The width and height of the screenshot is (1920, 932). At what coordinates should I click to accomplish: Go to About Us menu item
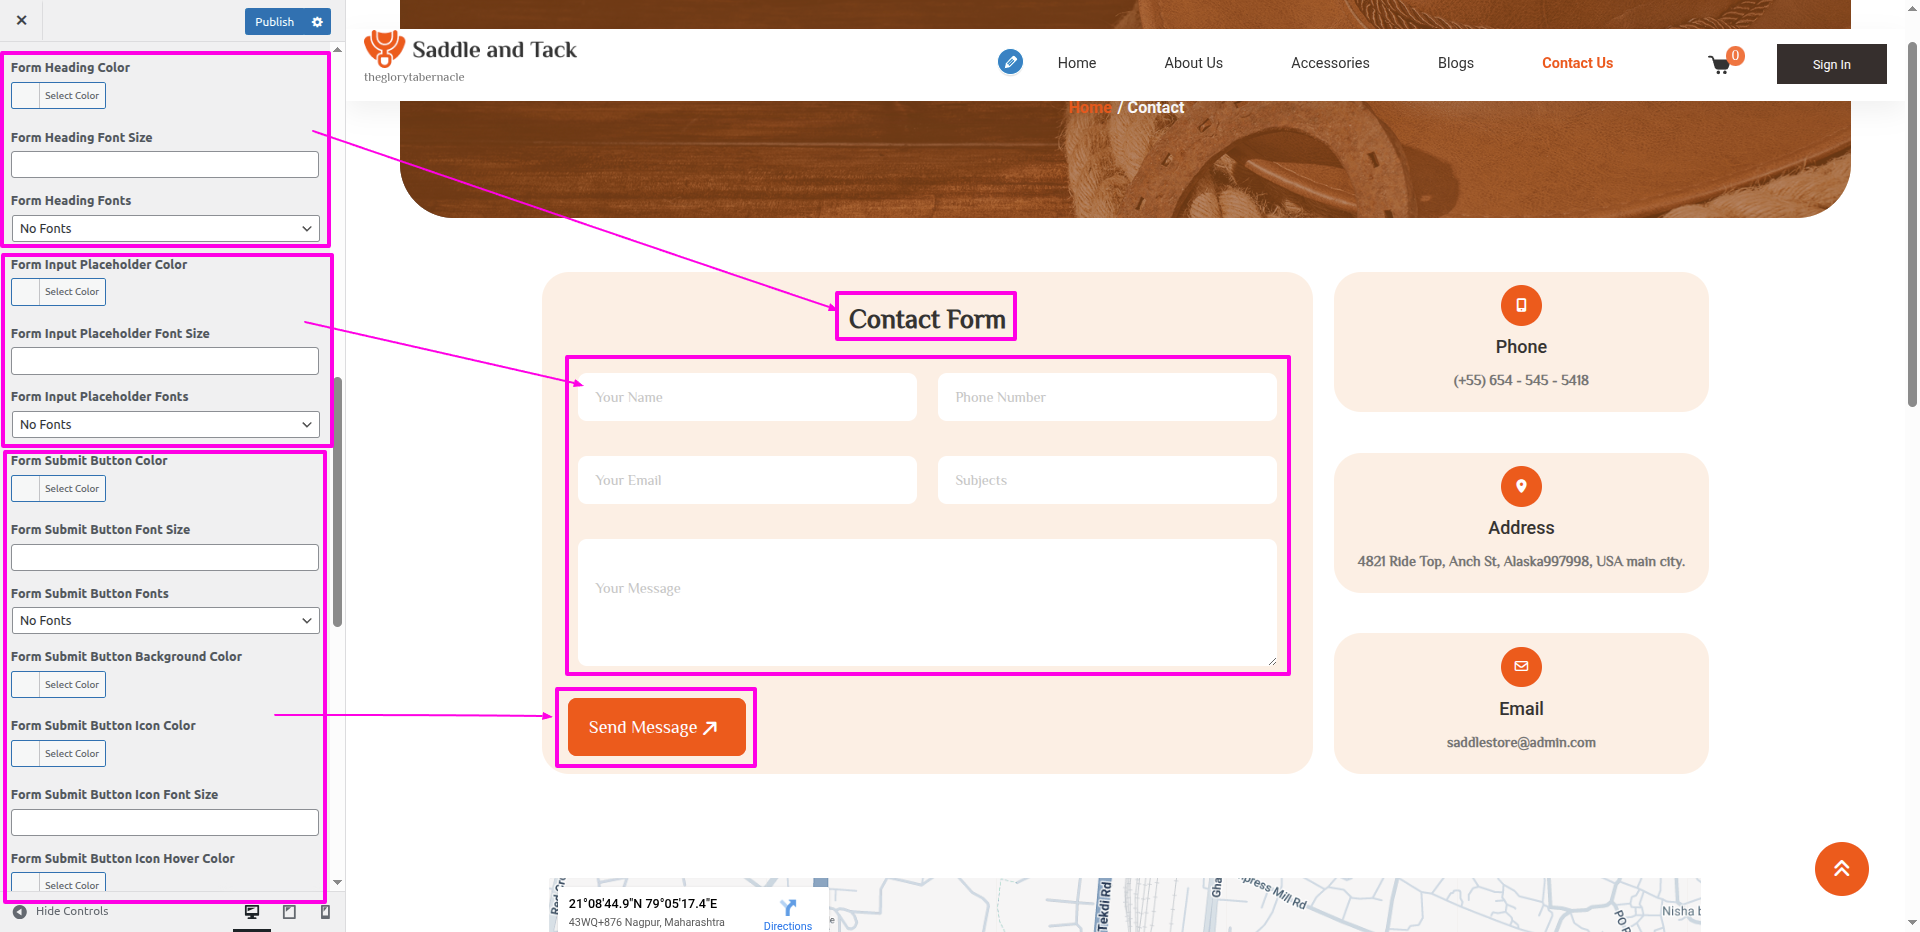pos(1193,63)
